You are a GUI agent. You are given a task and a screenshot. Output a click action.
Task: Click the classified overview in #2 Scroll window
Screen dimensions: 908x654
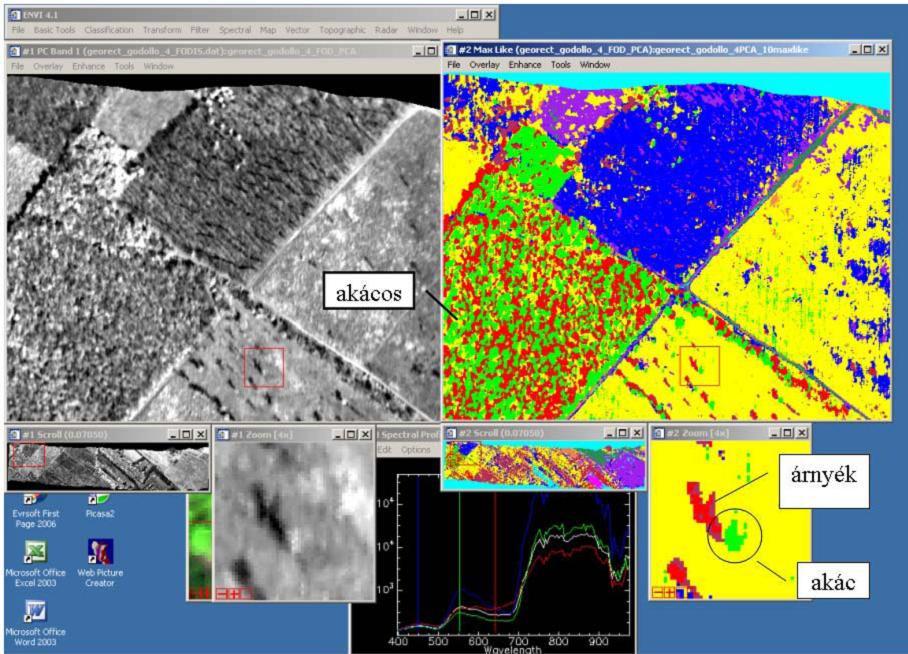544,465
